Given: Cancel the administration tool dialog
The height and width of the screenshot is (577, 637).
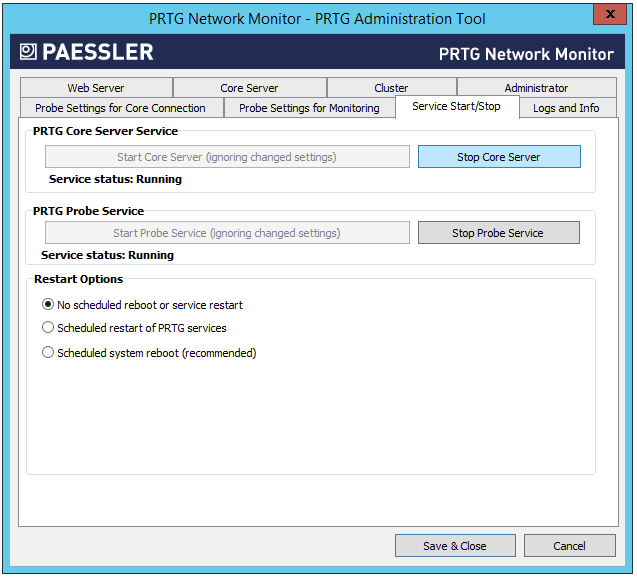Looking at the screenshot, I should pos(570,545).
